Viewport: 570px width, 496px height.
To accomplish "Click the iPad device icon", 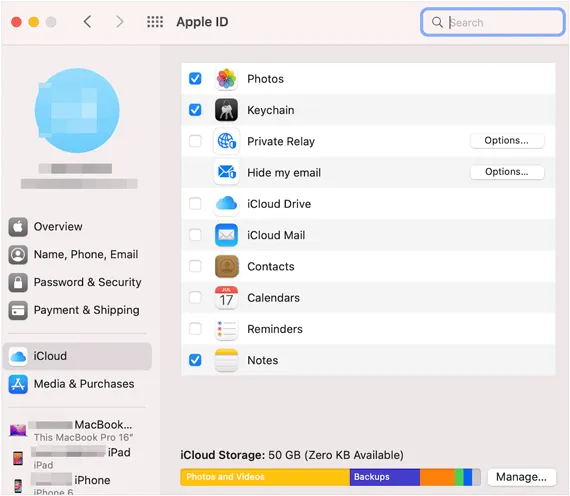I will [x=18, y=458].
